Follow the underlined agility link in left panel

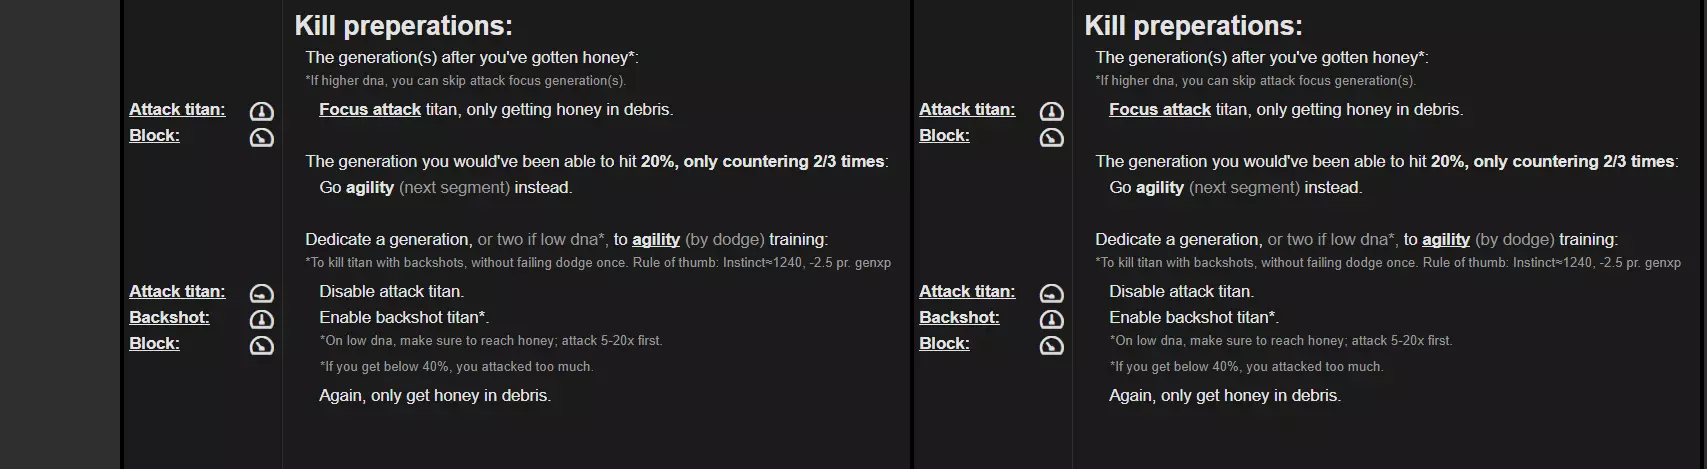point(656,239)
